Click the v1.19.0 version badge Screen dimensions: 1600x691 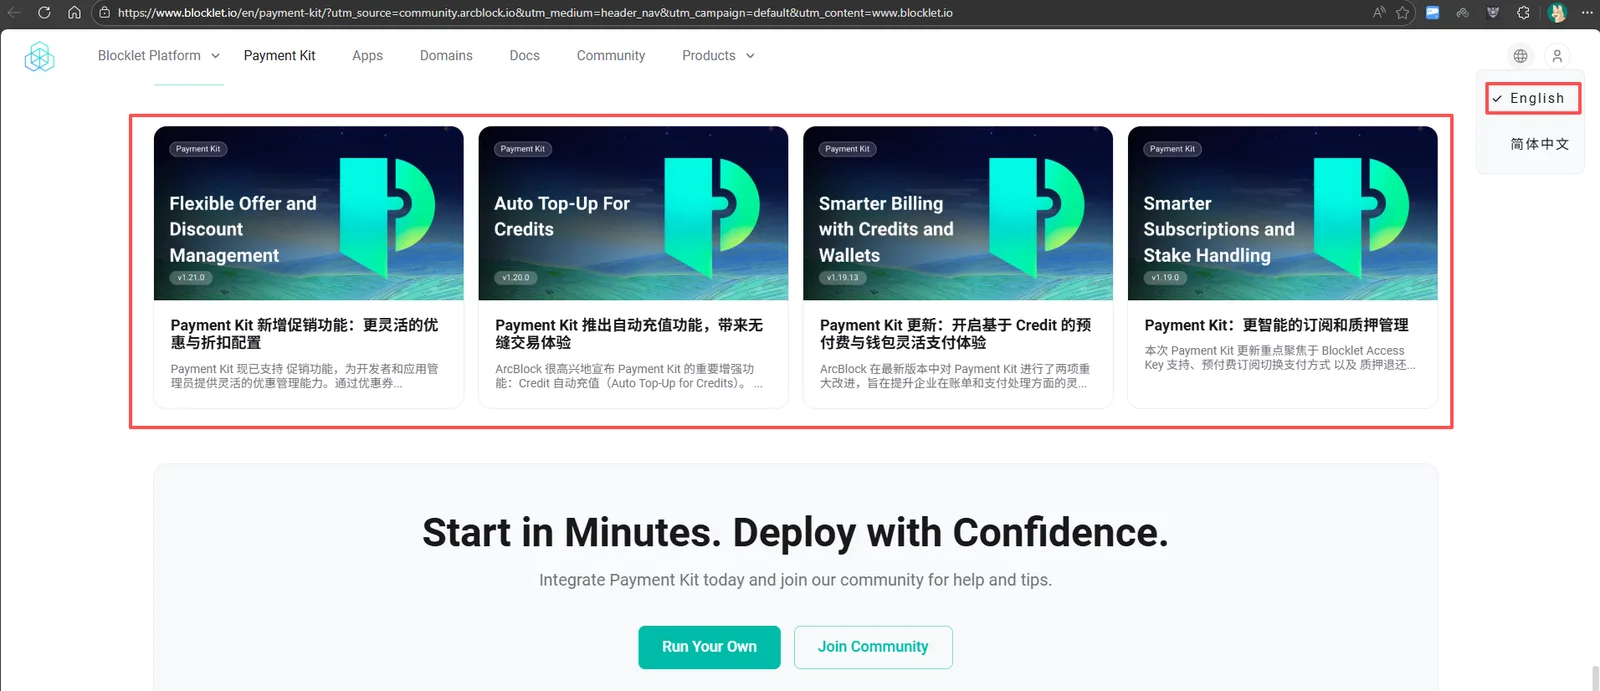click(1165, 278)
